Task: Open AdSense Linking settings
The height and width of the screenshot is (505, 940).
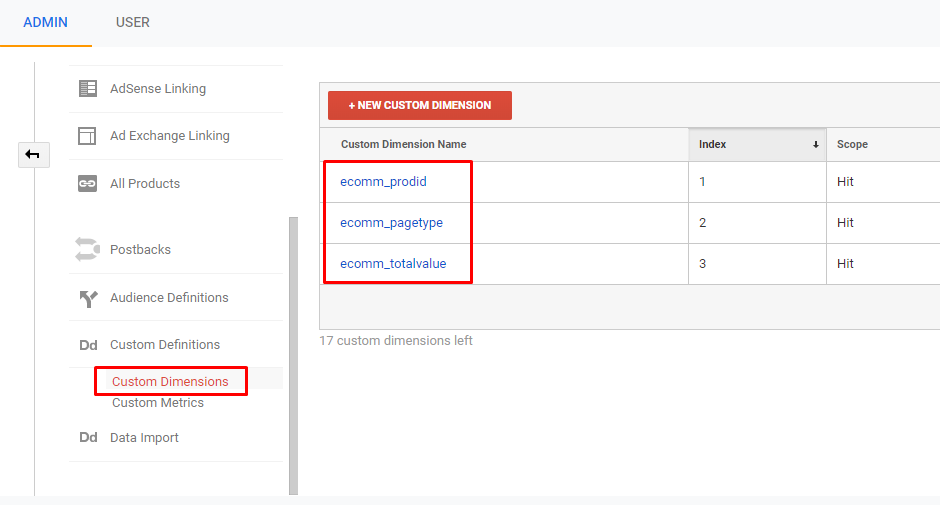Action: pyautogui.click(x=158, y=88)
